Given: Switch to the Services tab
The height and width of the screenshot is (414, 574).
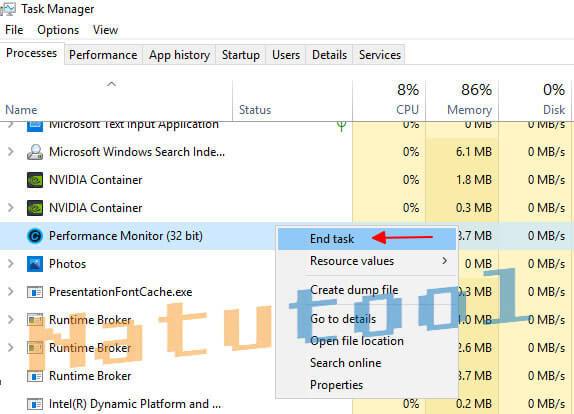Looking at the screenshot, I should click(x=380, y=55).
